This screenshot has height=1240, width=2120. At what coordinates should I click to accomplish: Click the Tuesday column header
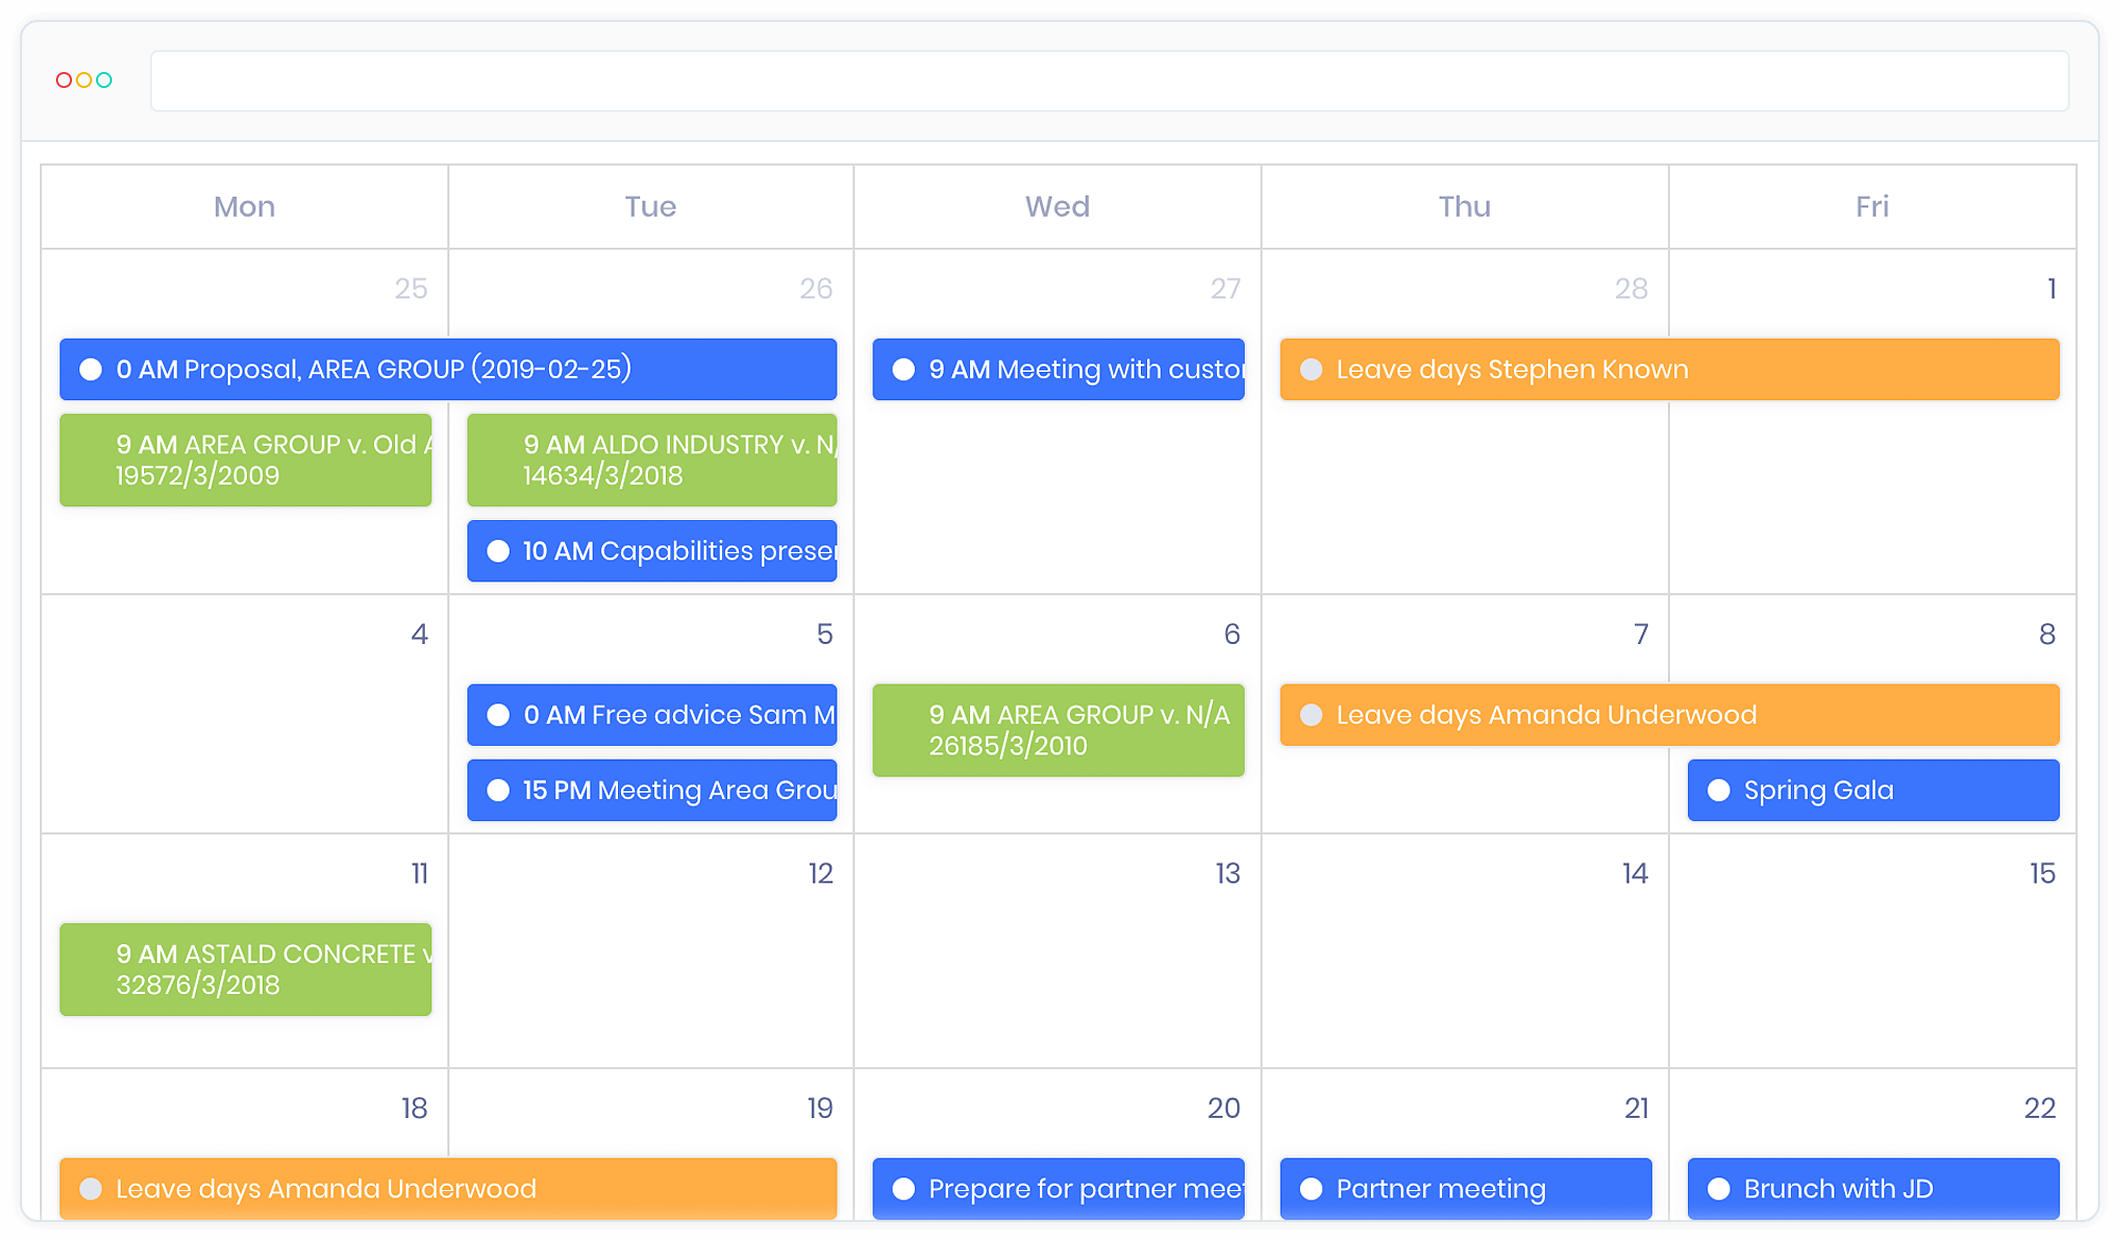pos(651,207)
